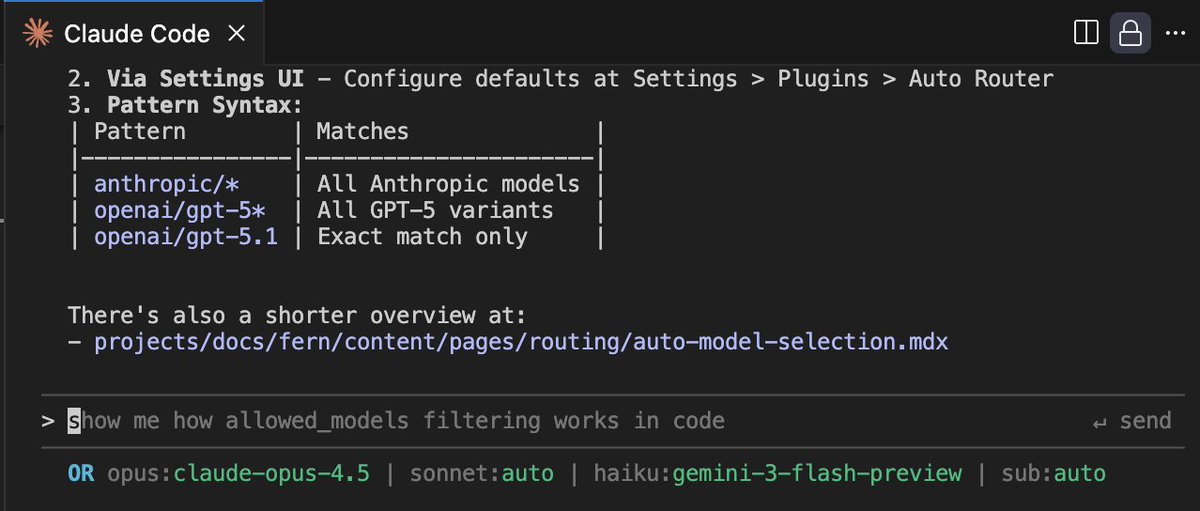Image resolution: width=1200 pixels, height=511 pixels.
Task: Click the prompt chevron before the input
Action: click(48, 421)
